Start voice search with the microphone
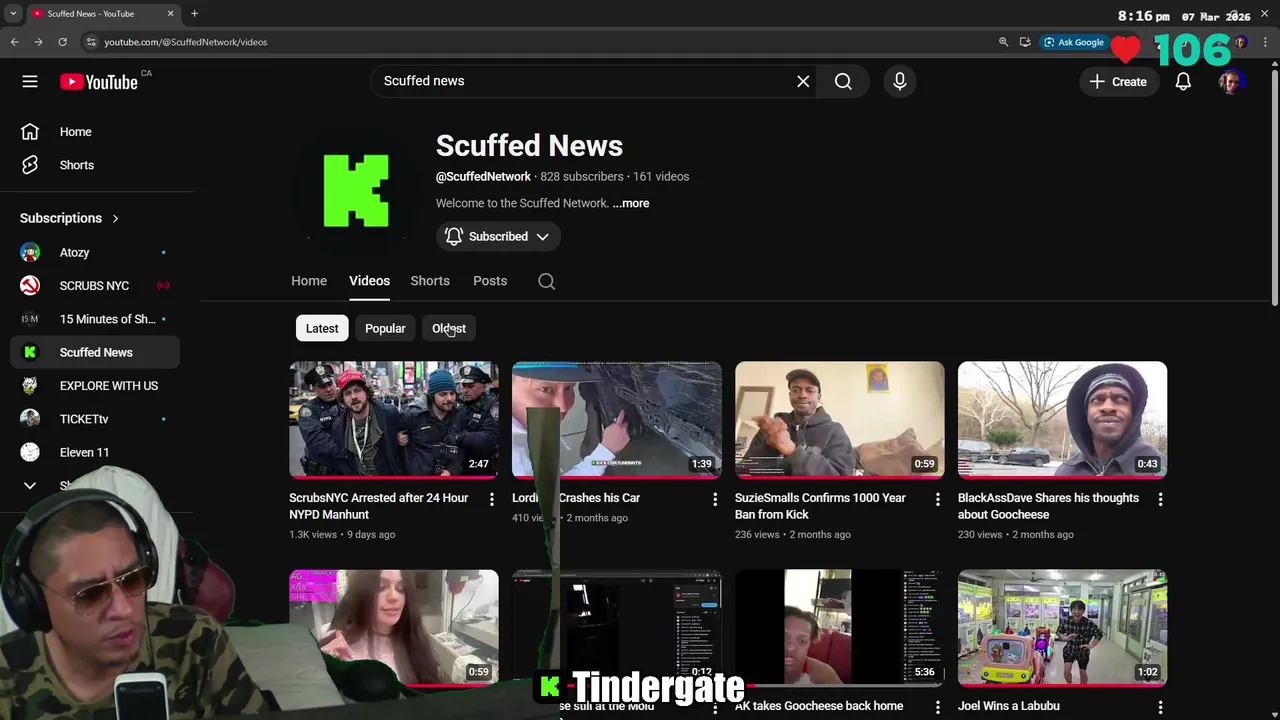Screen dimensions: 1280x720 [900, 81]
